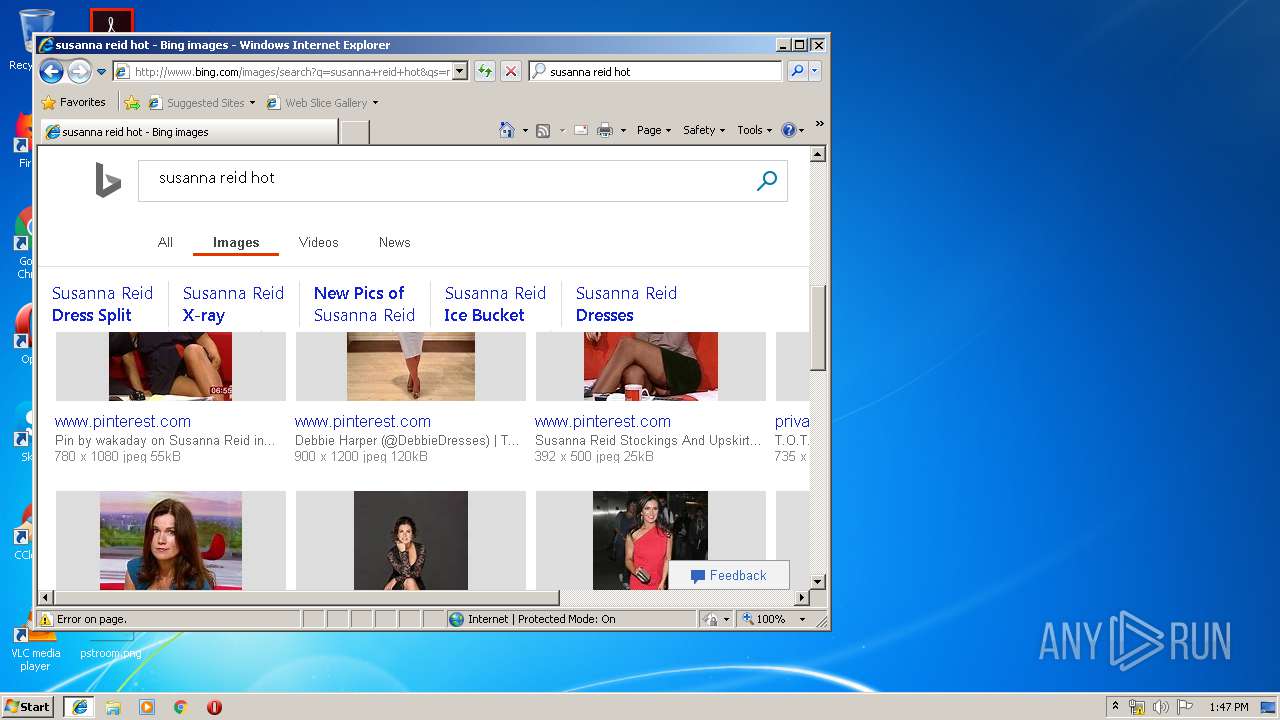Click the Read Mail icon

580,130
